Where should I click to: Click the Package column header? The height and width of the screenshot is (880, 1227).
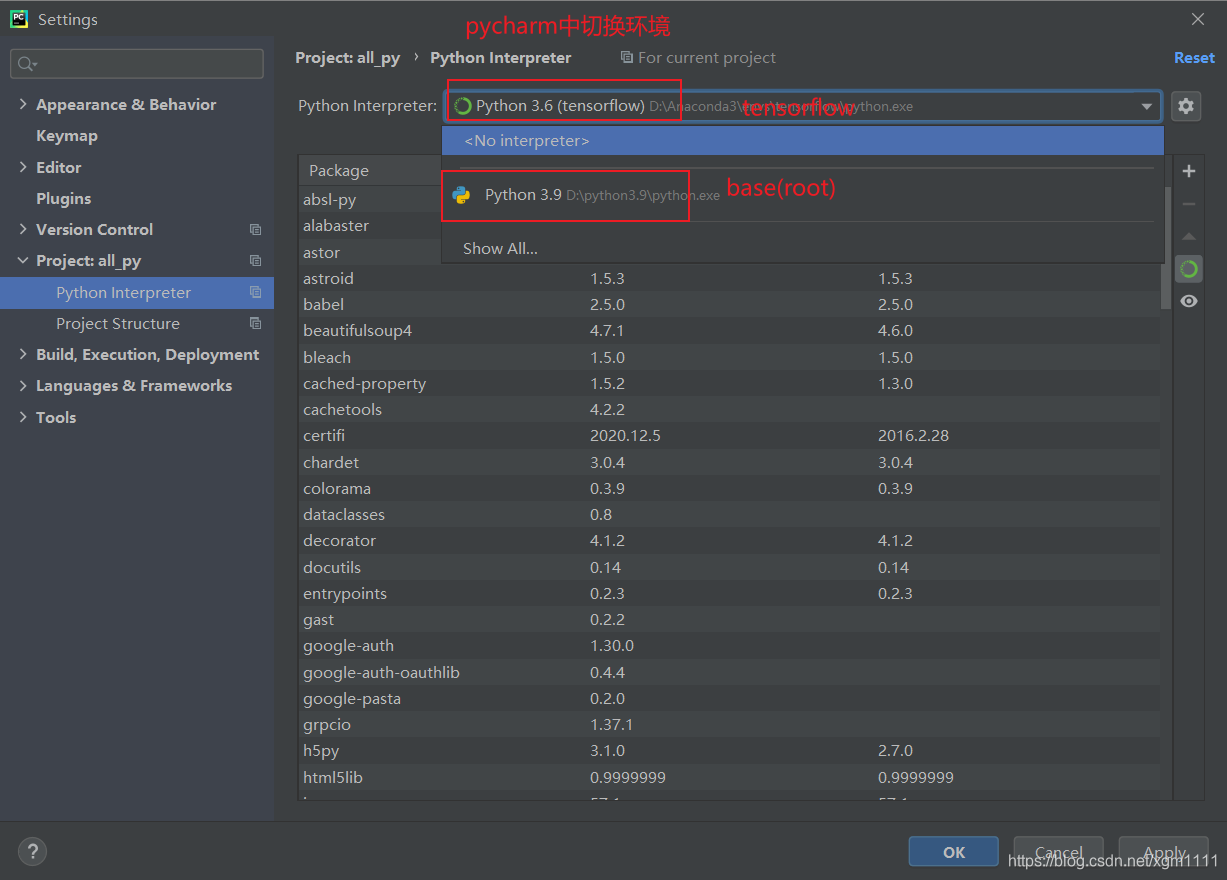(x=370, y=171)
